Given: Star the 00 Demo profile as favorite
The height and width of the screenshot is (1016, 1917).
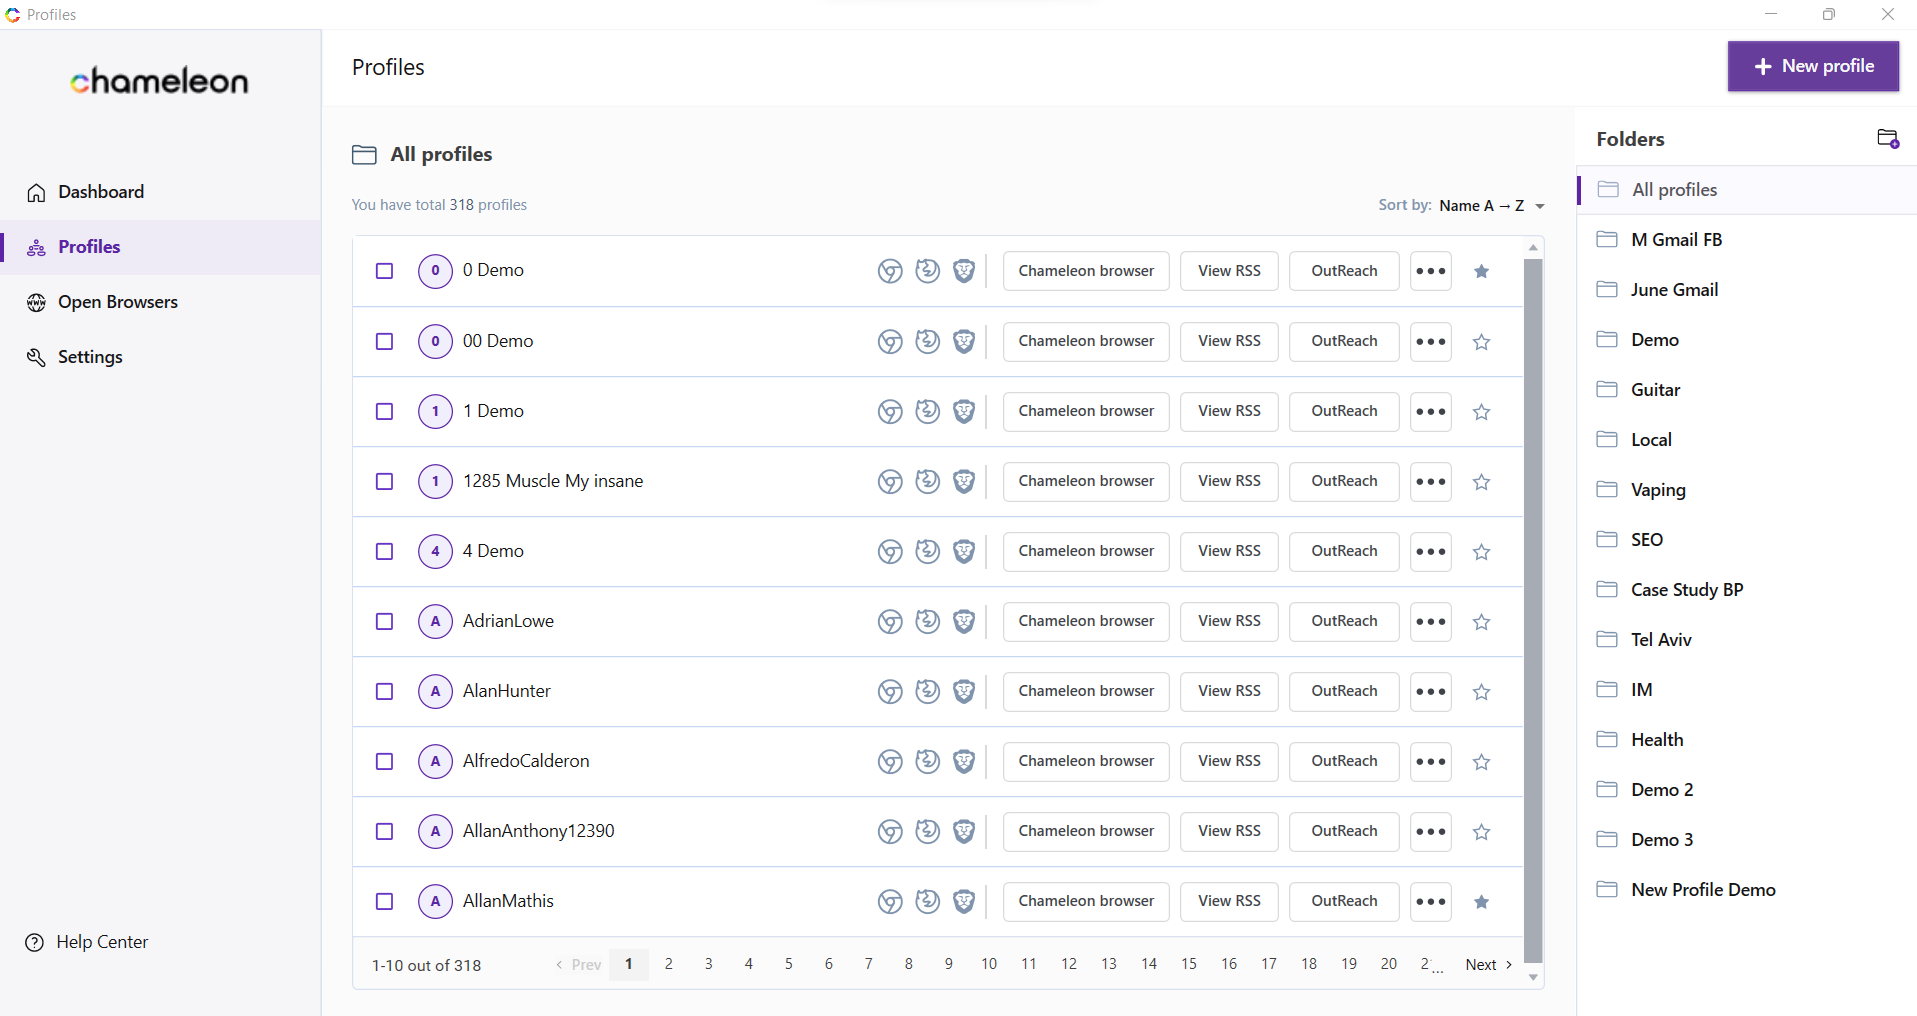Looking at the screenshot, I should coord(1482,341).
